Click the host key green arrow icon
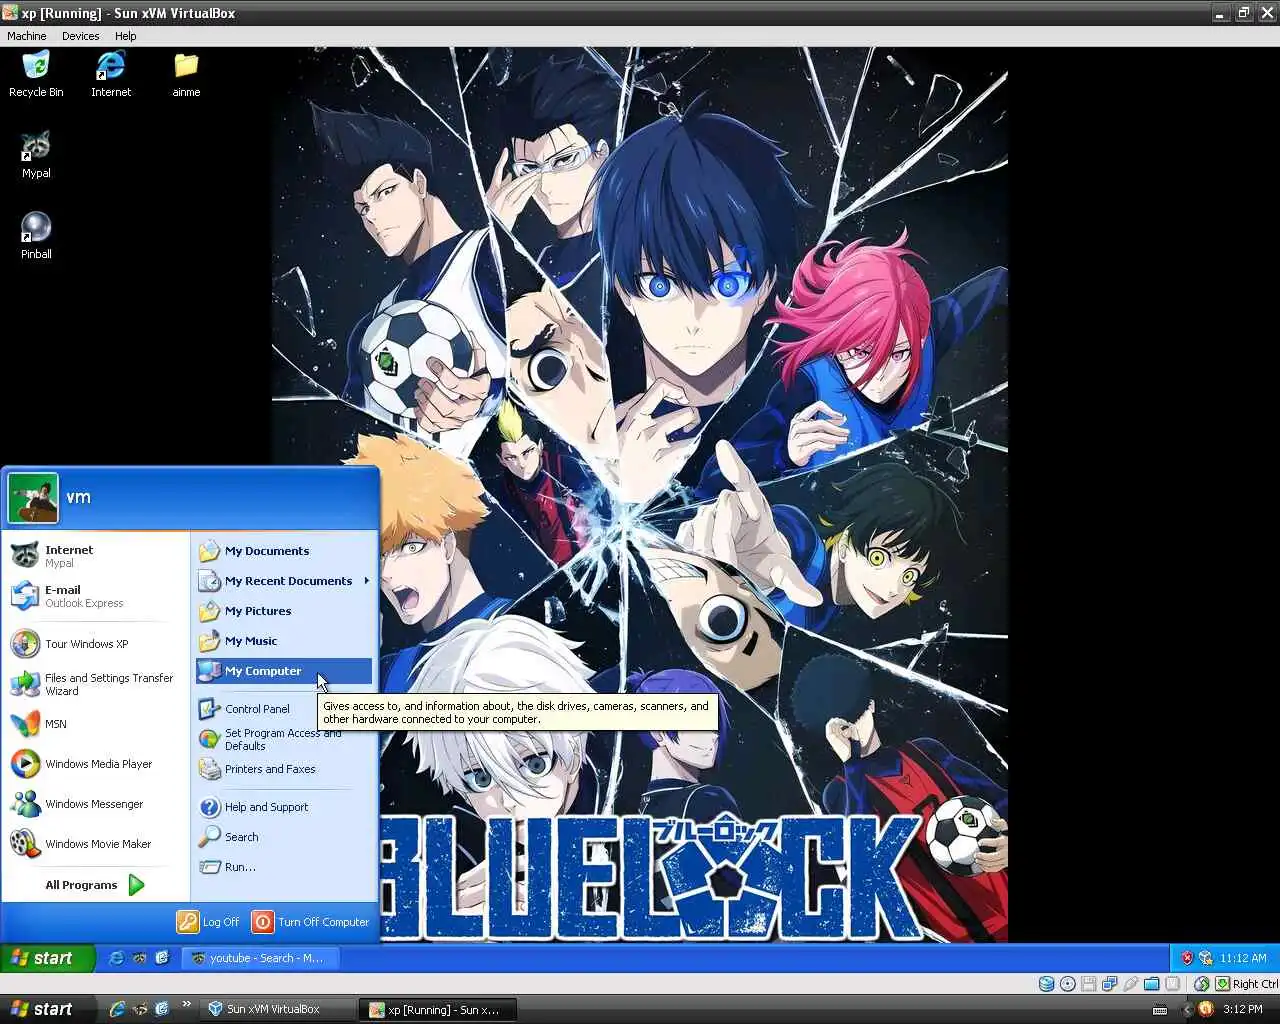This screenshot has width=1280, height=1024. click(x=1222, y=984)
